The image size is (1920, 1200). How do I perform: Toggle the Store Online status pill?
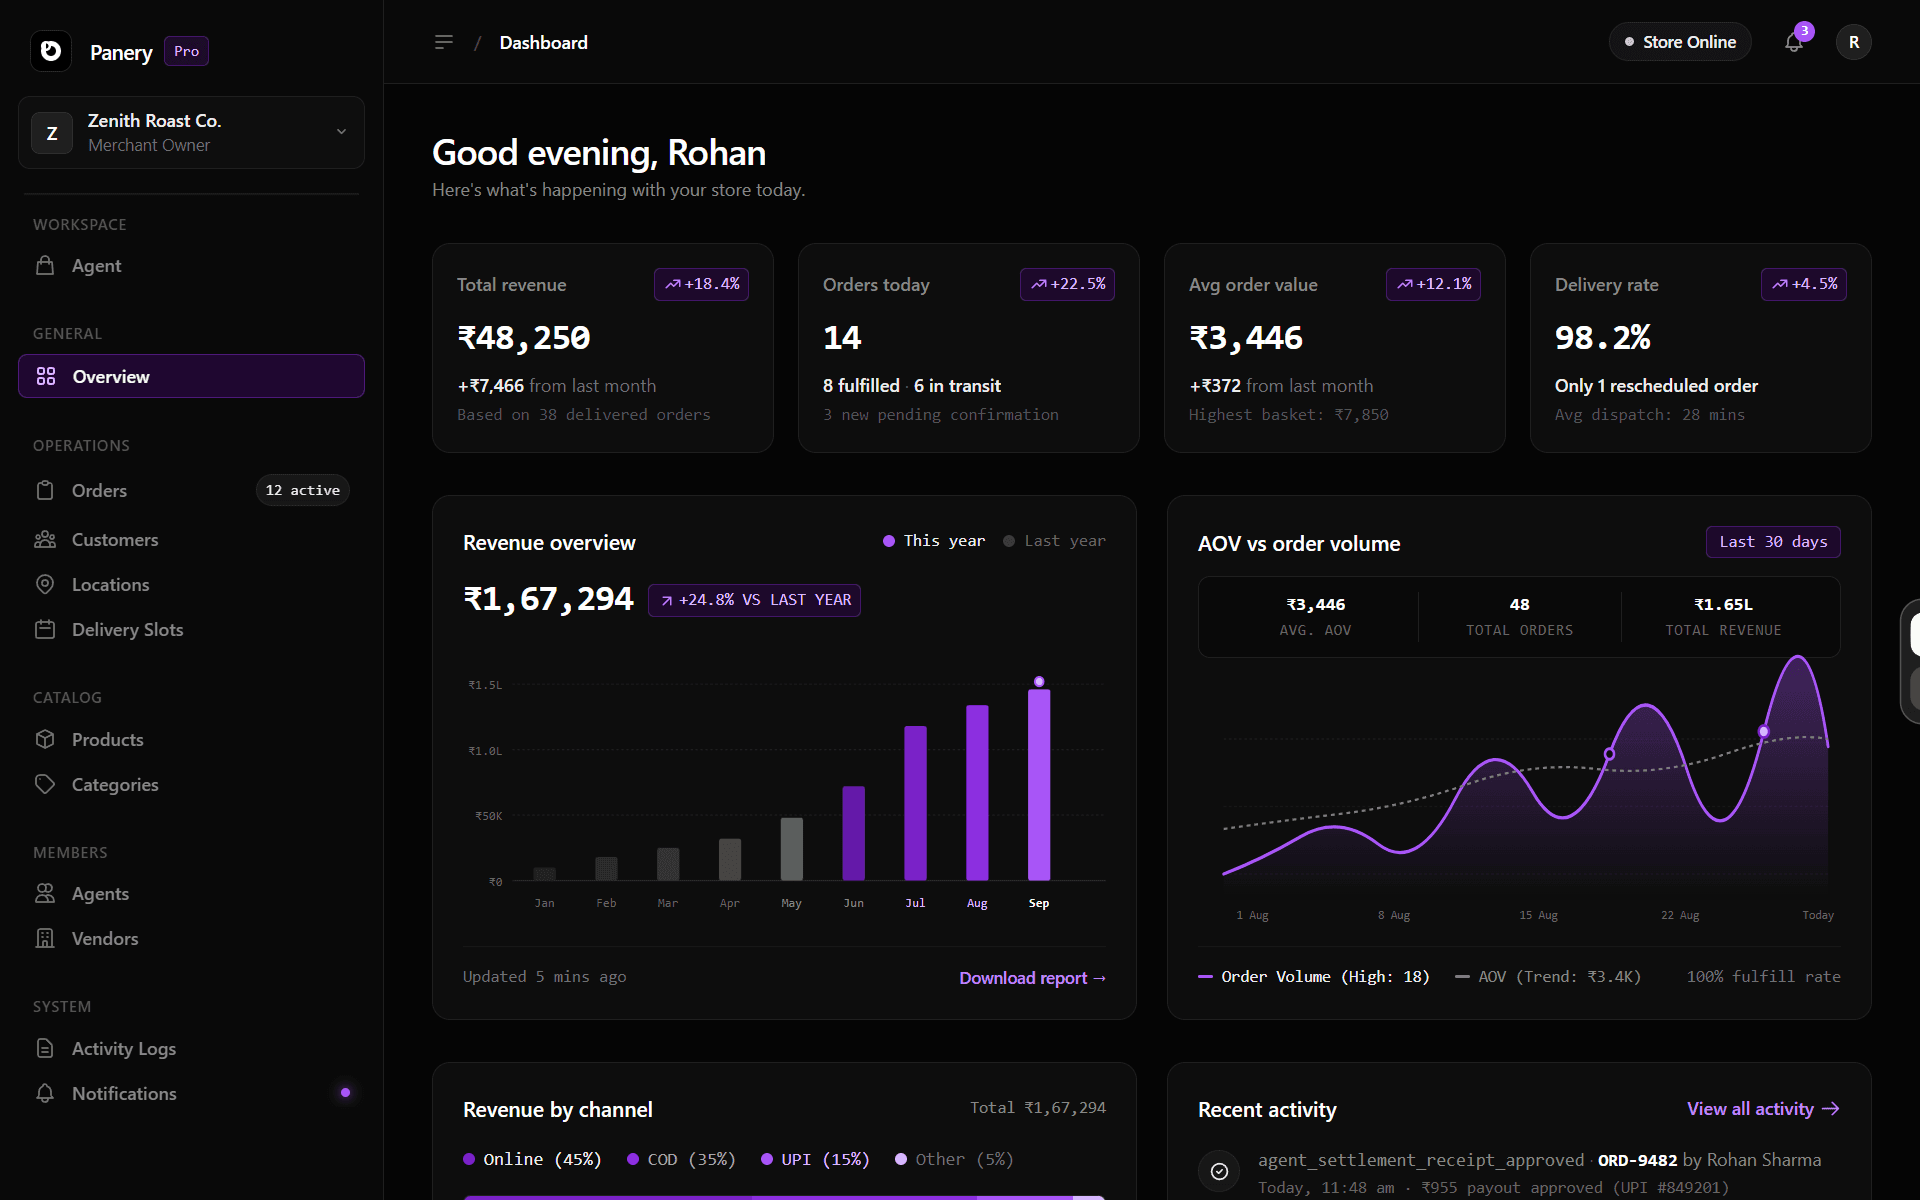coord(1680,42)
